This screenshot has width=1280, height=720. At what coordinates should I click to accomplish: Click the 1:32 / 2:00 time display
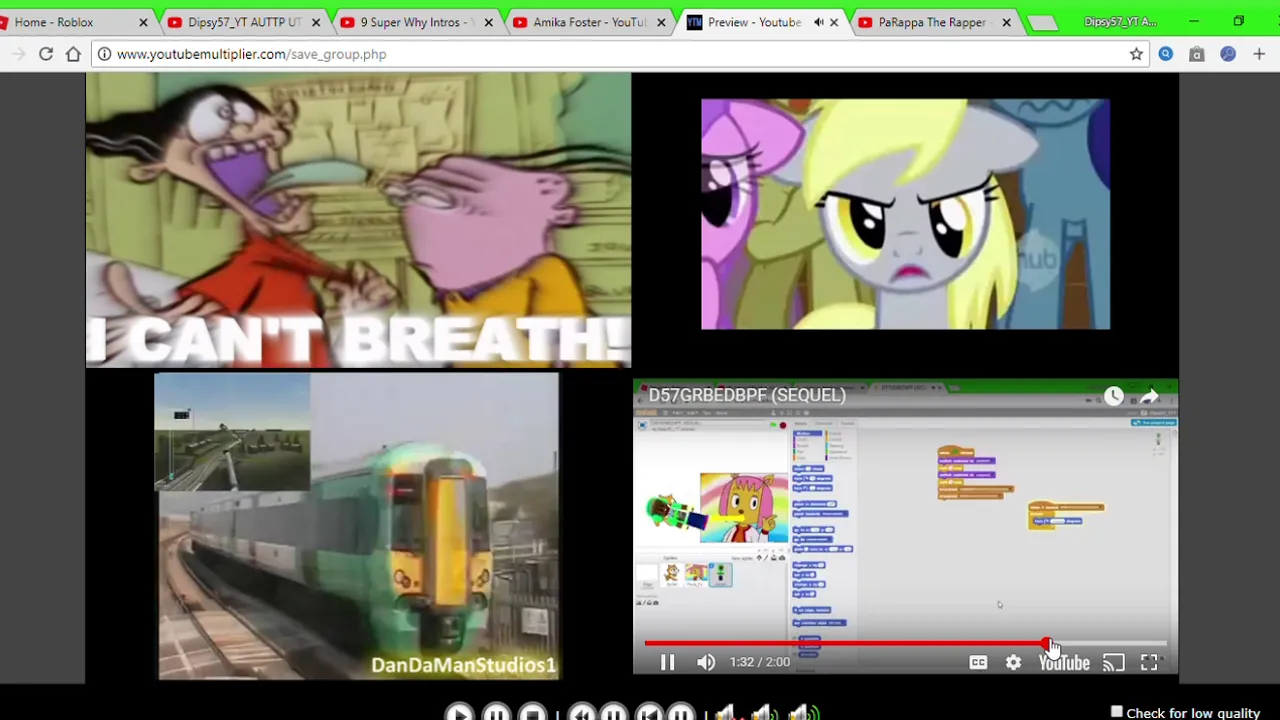(x=760, y=662)
